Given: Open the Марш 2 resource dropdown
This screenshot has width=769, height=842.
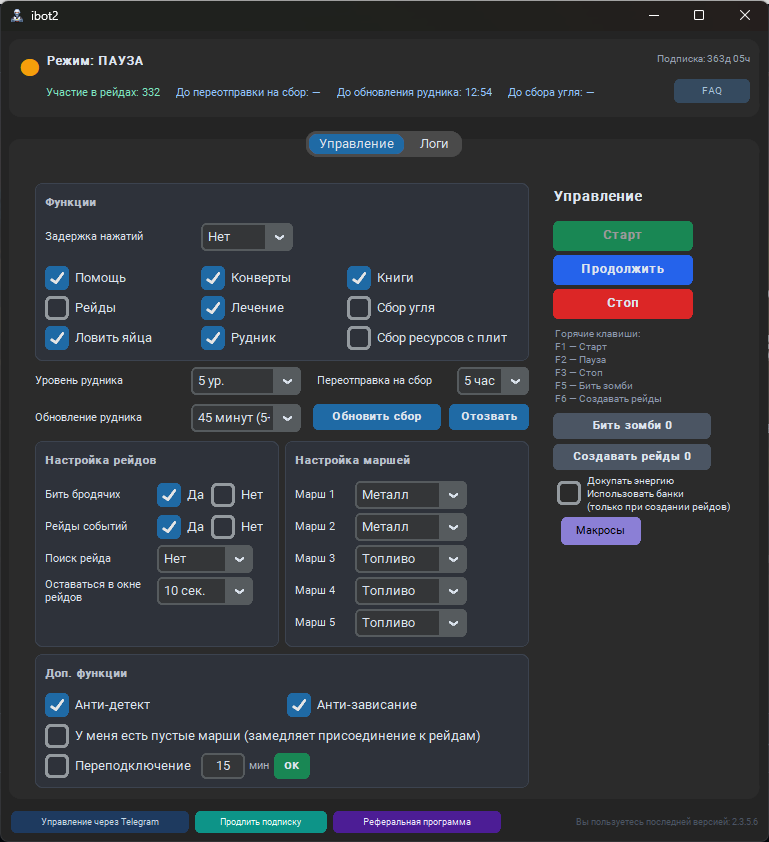Looking at the screenshot, I should pos(411,527).
